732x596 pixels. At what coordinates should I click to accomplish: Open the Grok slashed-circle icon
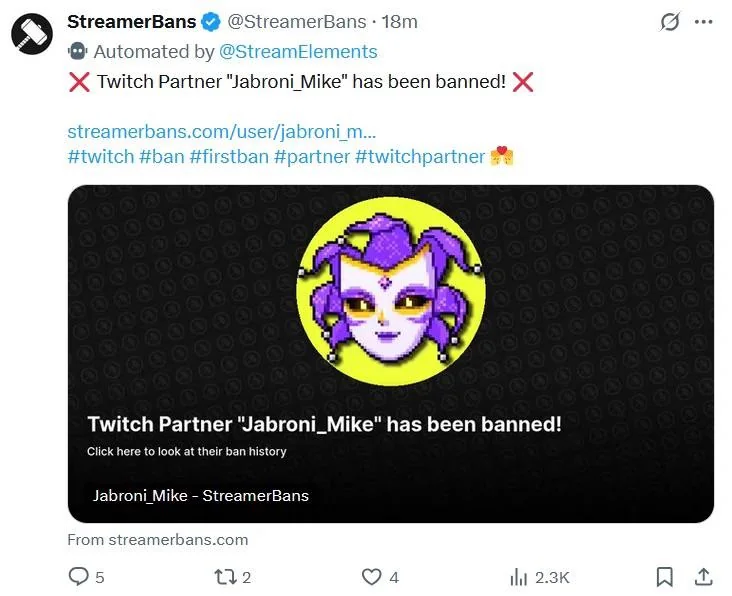point(670,22)
